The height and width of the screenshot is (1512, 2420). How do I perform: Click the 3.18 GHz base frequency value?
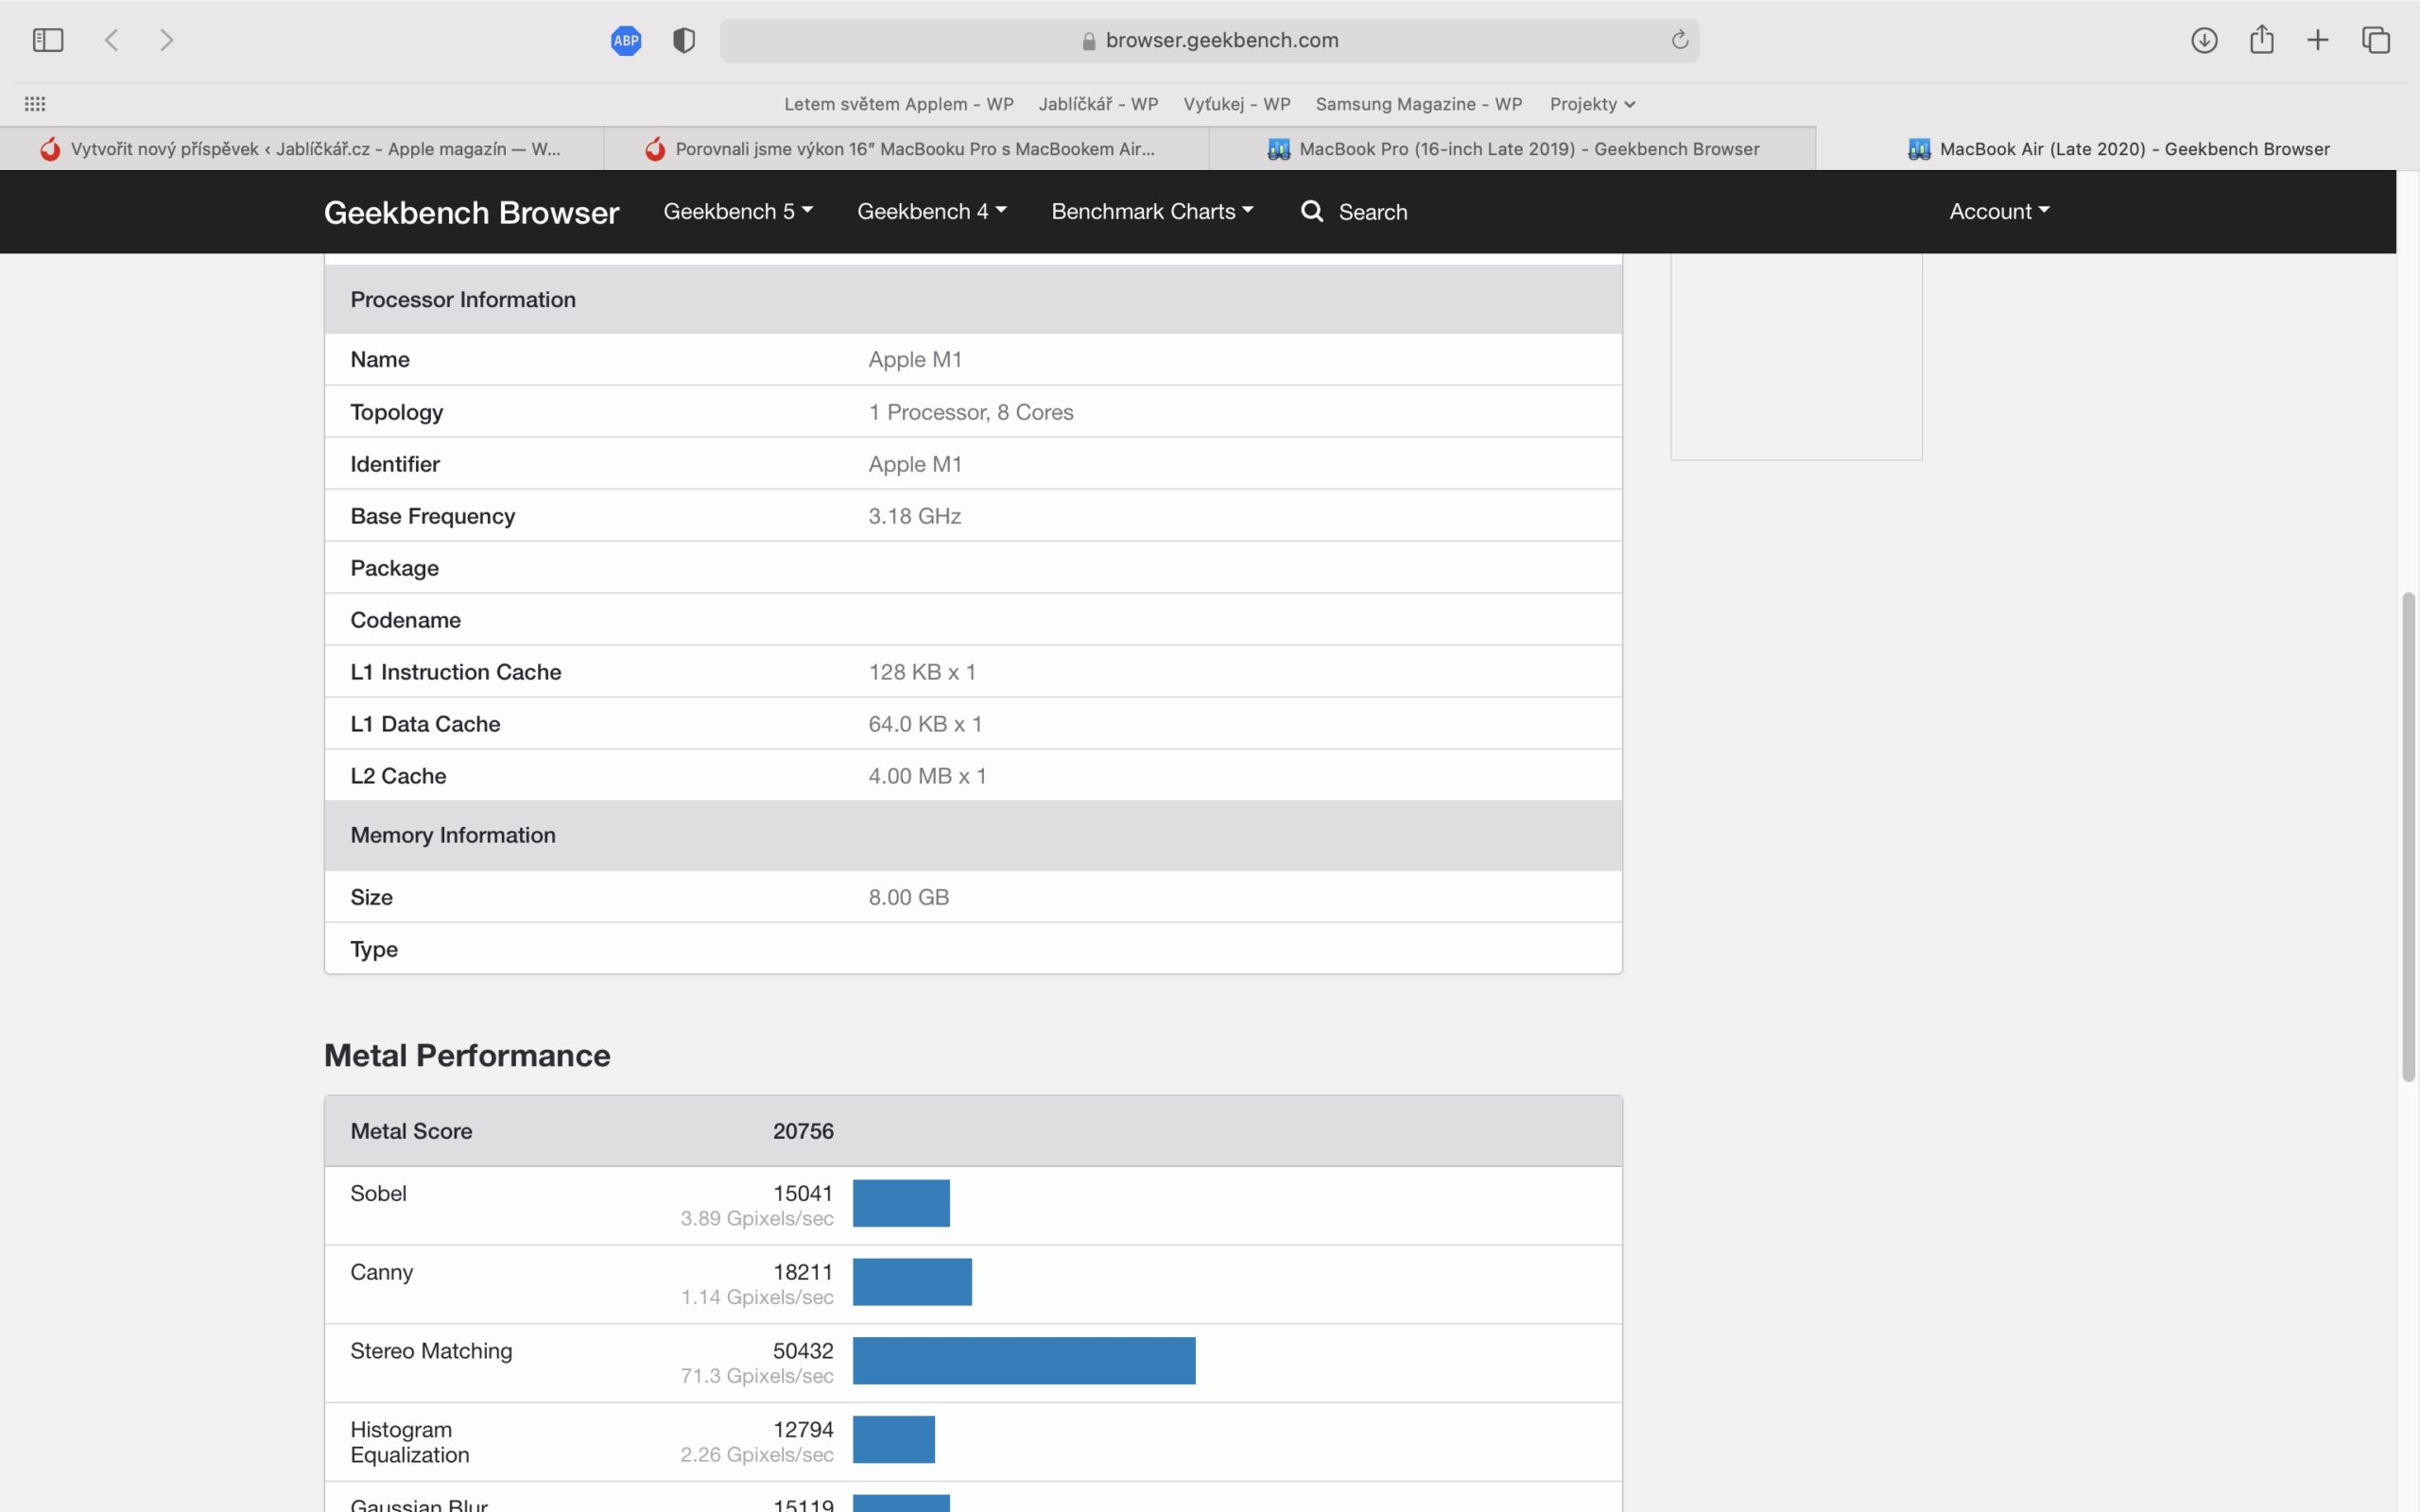click(914, 516)
